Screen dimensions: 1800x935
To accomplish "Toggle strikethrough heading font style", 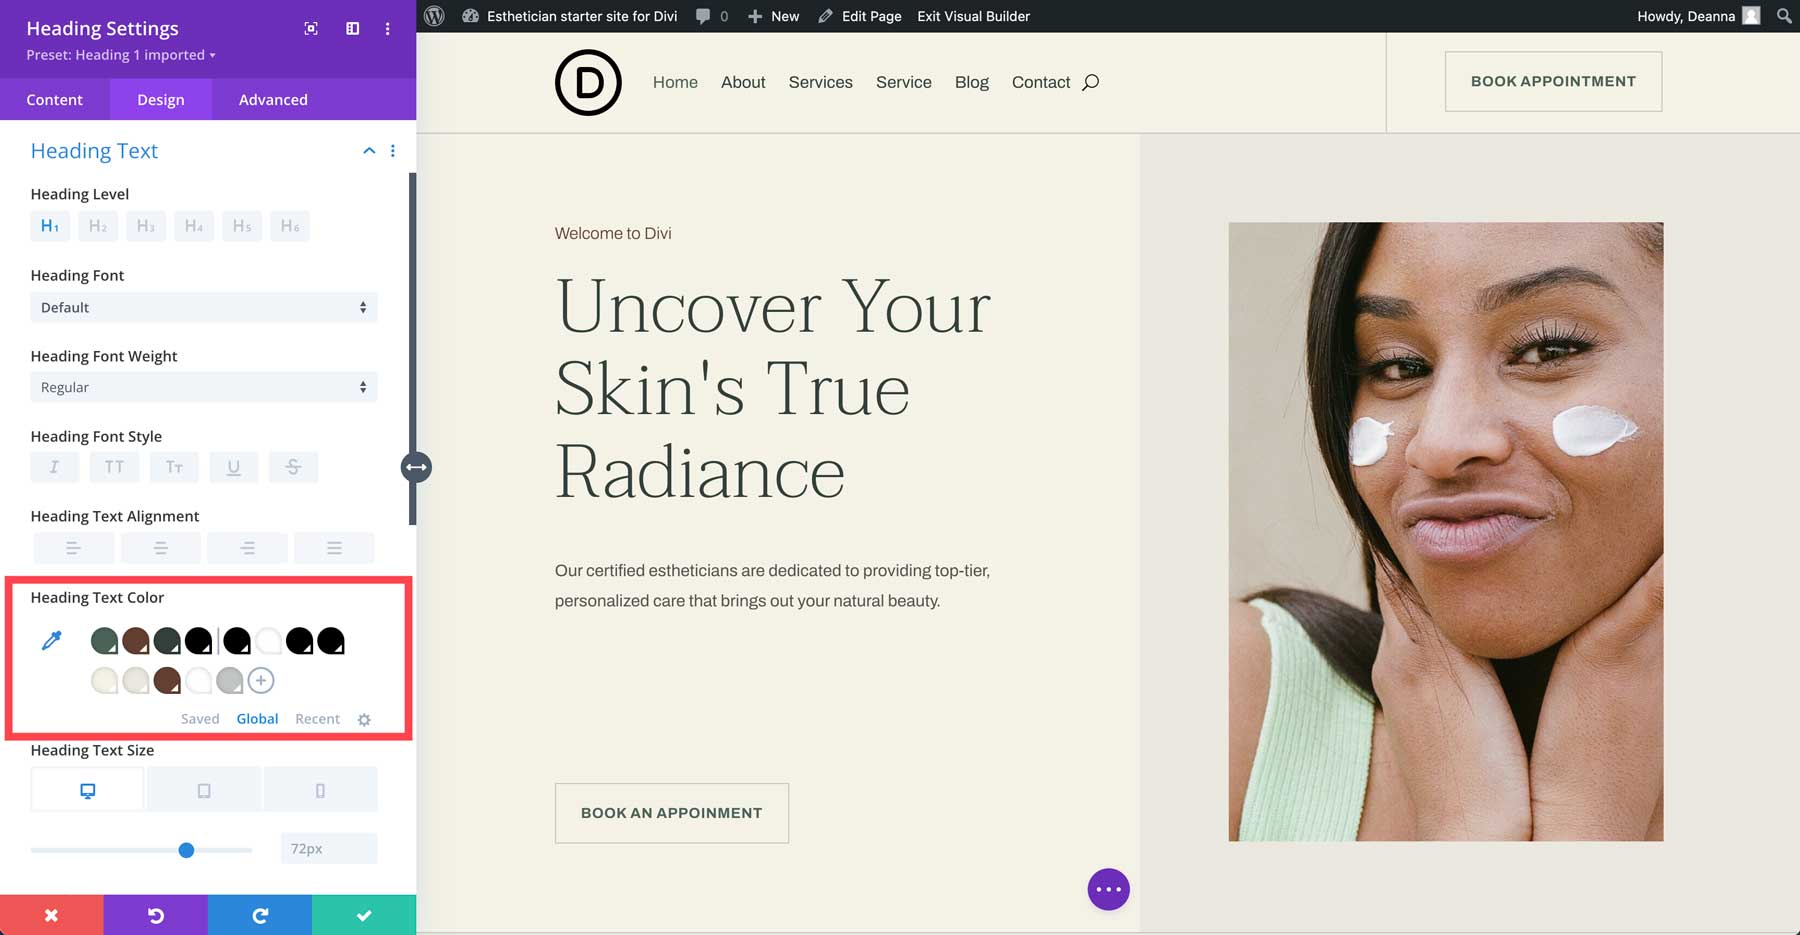I will (x=293, y=466).
